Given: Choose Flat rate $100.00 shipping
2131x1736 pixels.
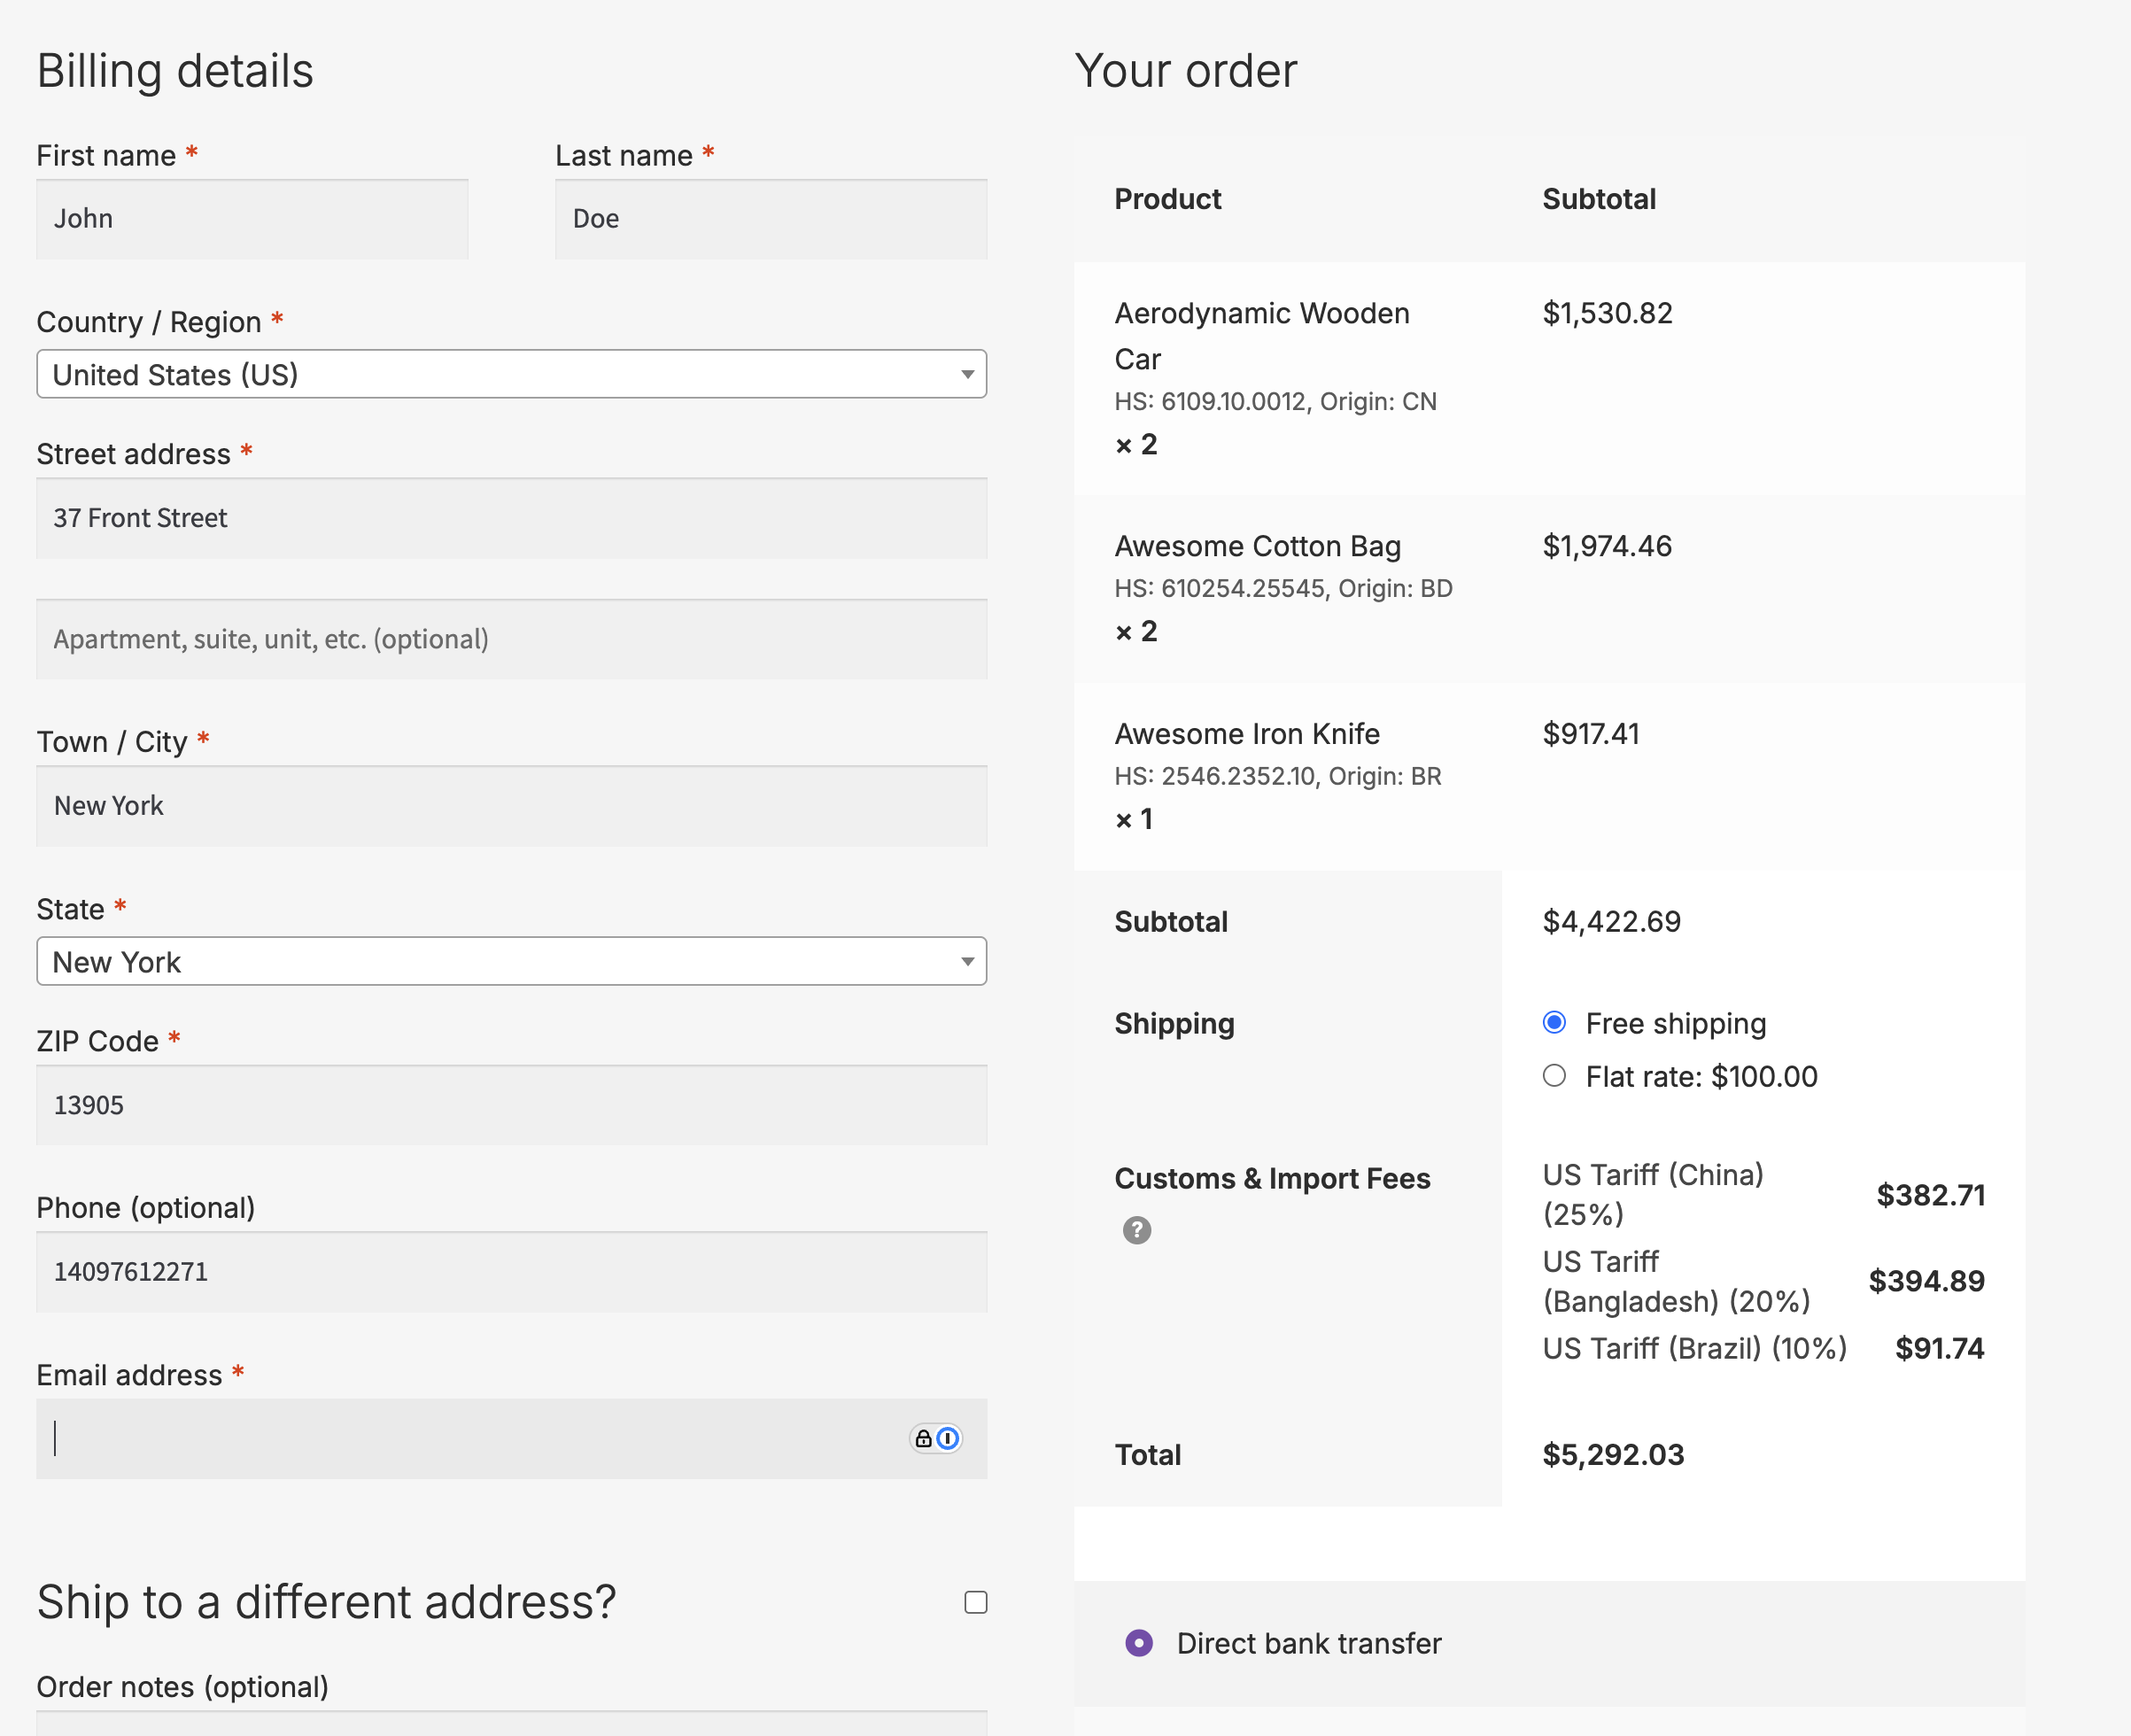Looking at the screenshot, I should click(x=1554, y=1076).
